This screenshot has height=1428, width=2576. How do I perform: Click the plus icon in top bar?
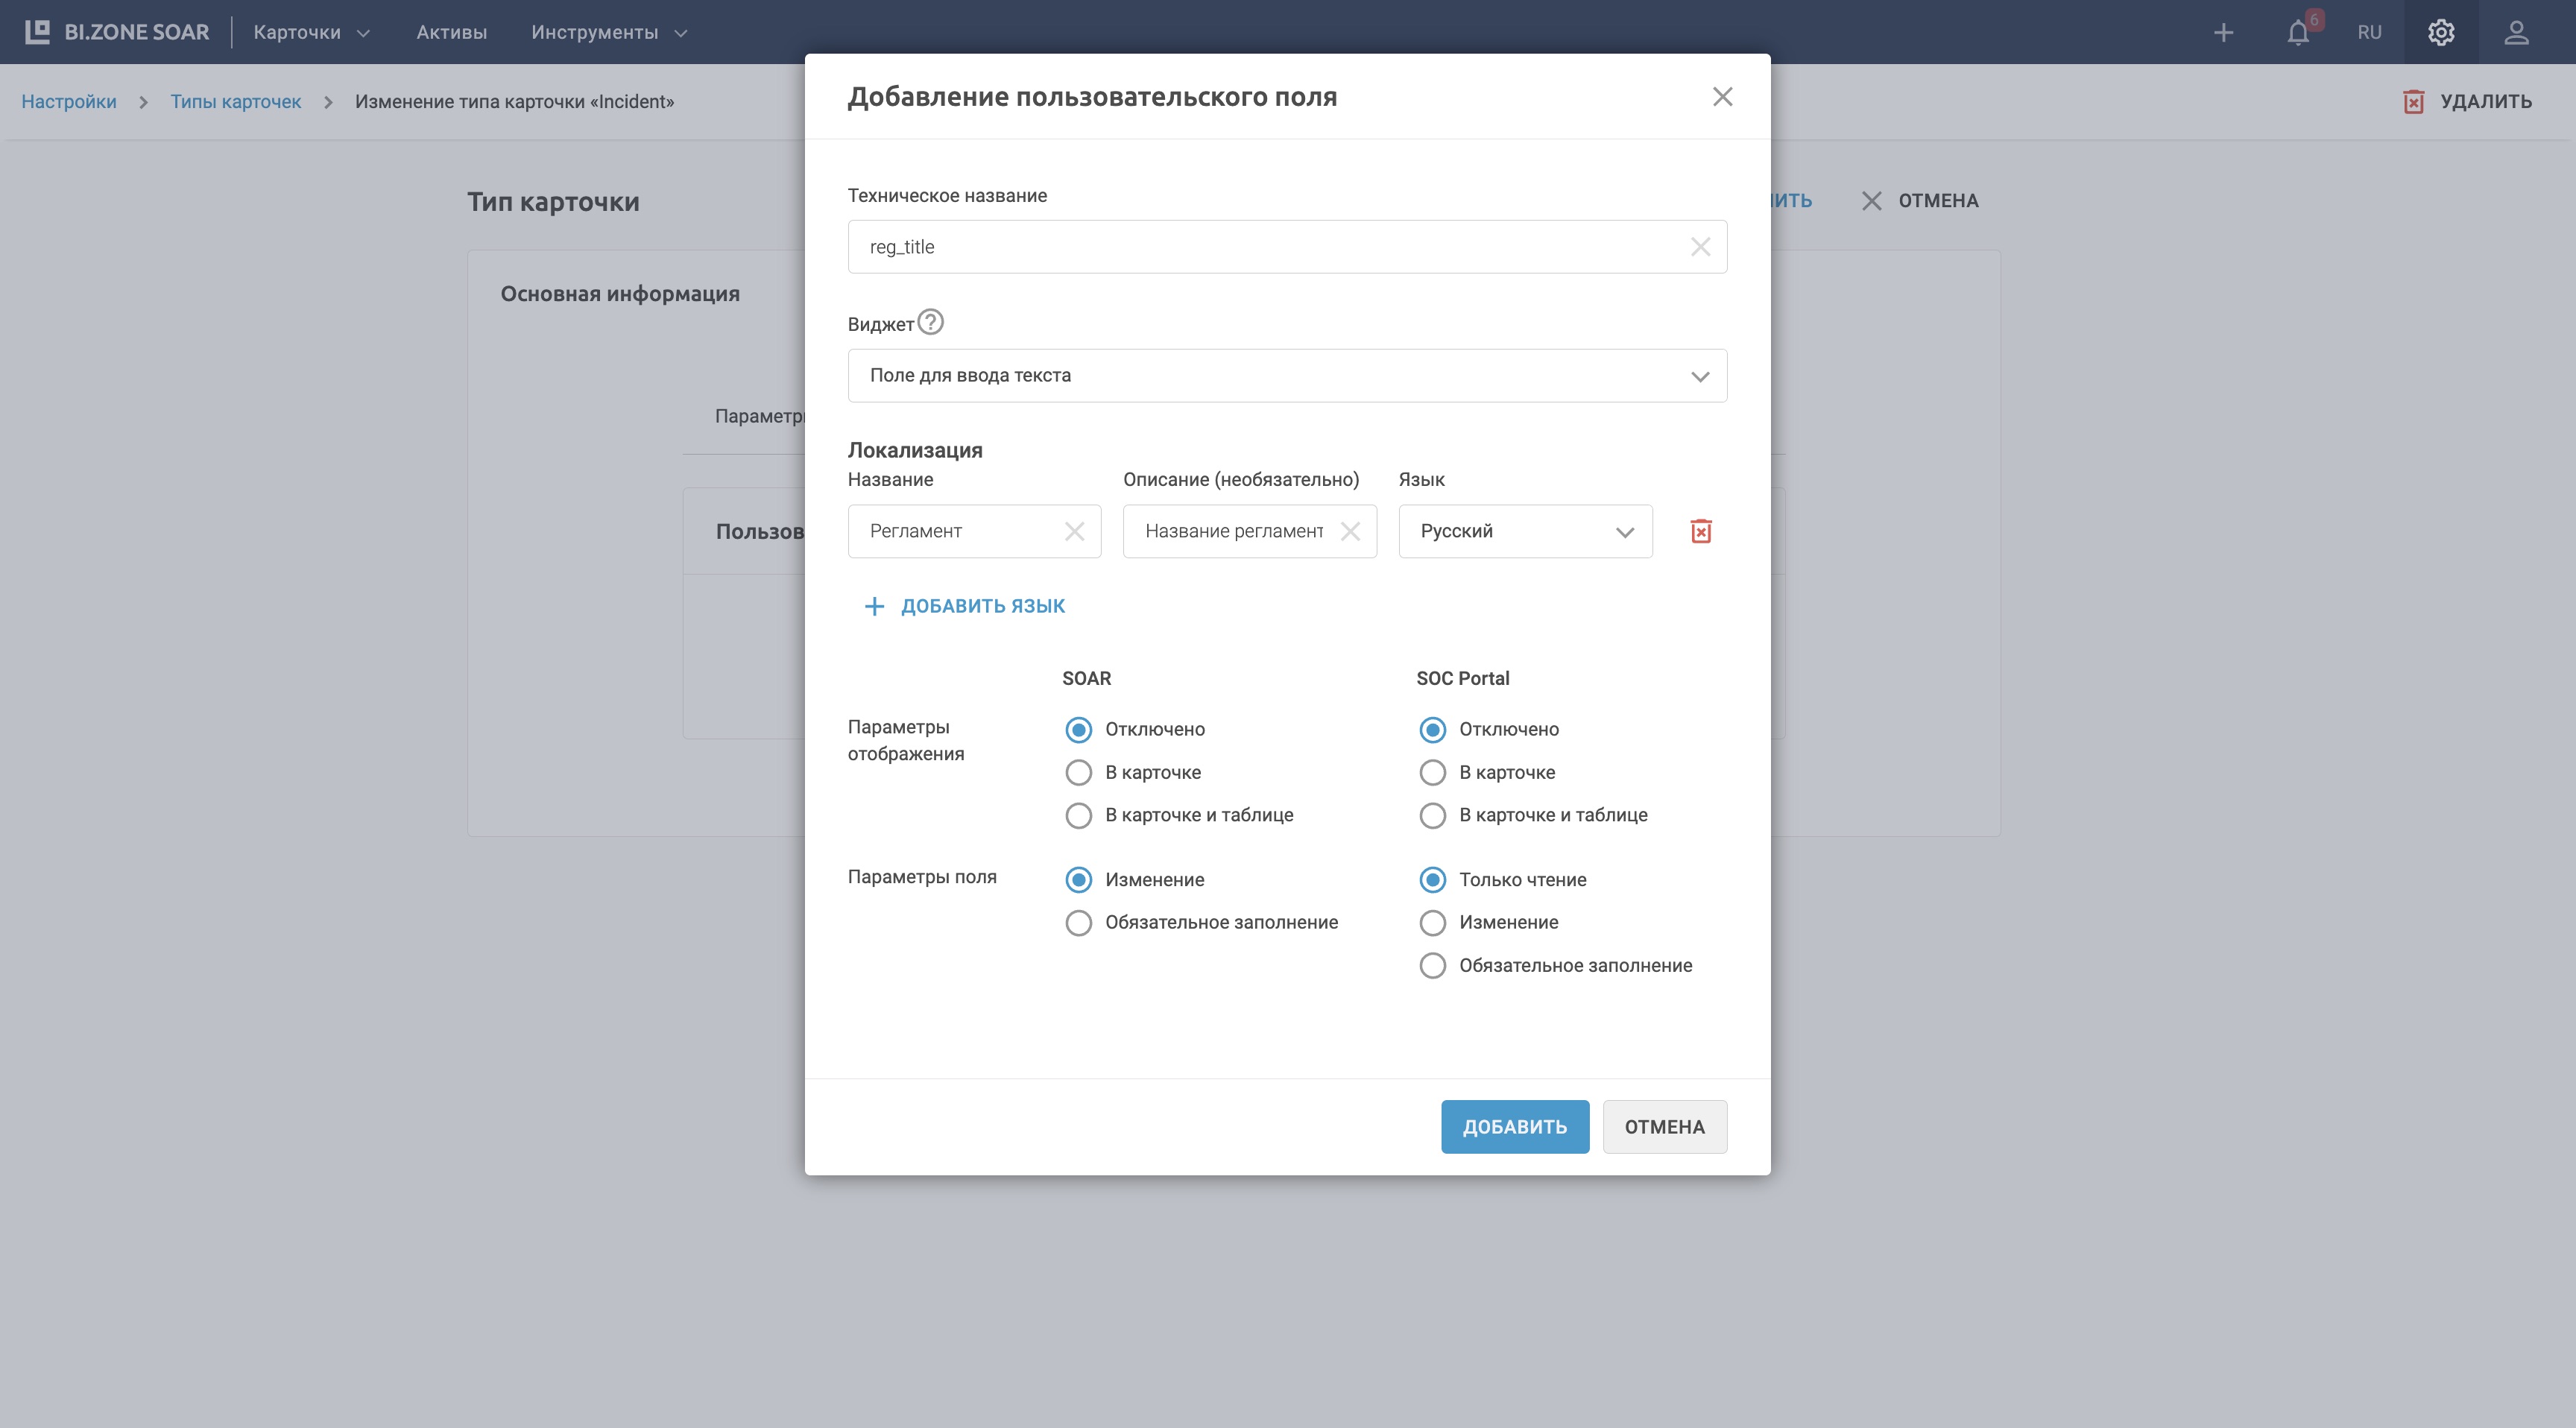[x=2223, y=32]
